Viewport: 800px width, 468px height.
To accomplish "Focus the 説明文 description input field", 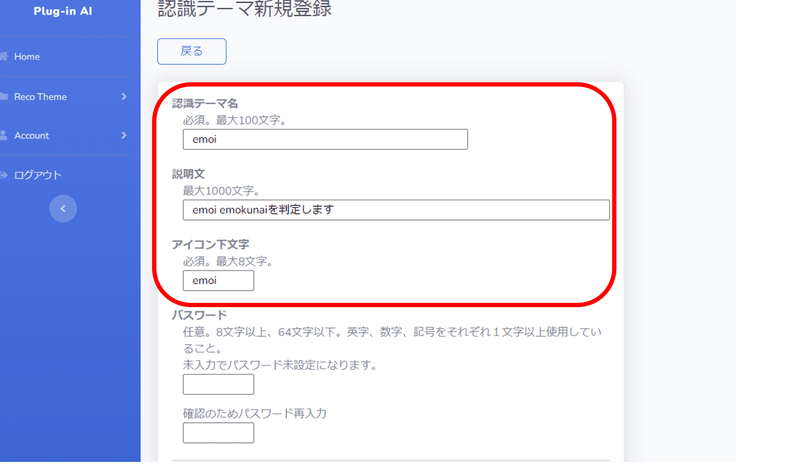I will (x=396, y=210).
